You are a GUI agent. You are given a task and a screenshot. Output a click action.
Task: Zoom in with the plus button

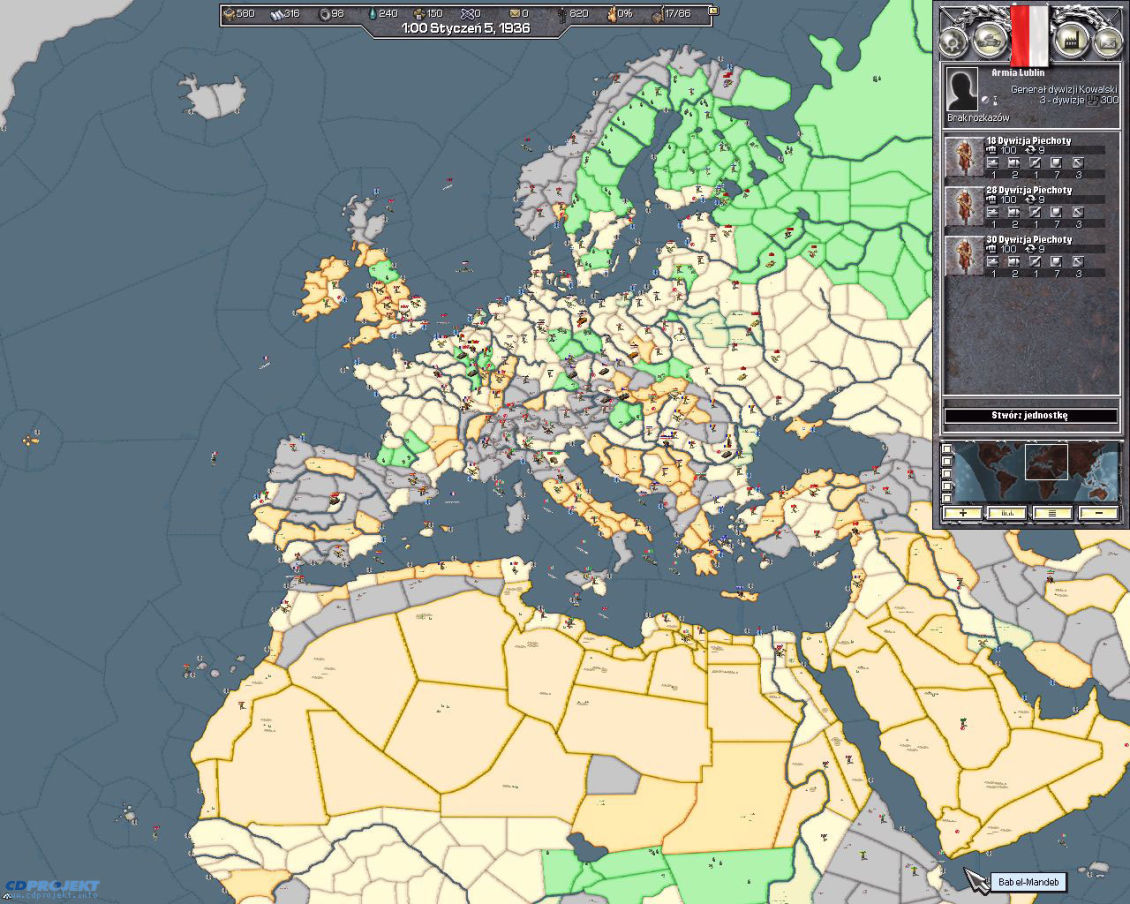click(963, 513)
